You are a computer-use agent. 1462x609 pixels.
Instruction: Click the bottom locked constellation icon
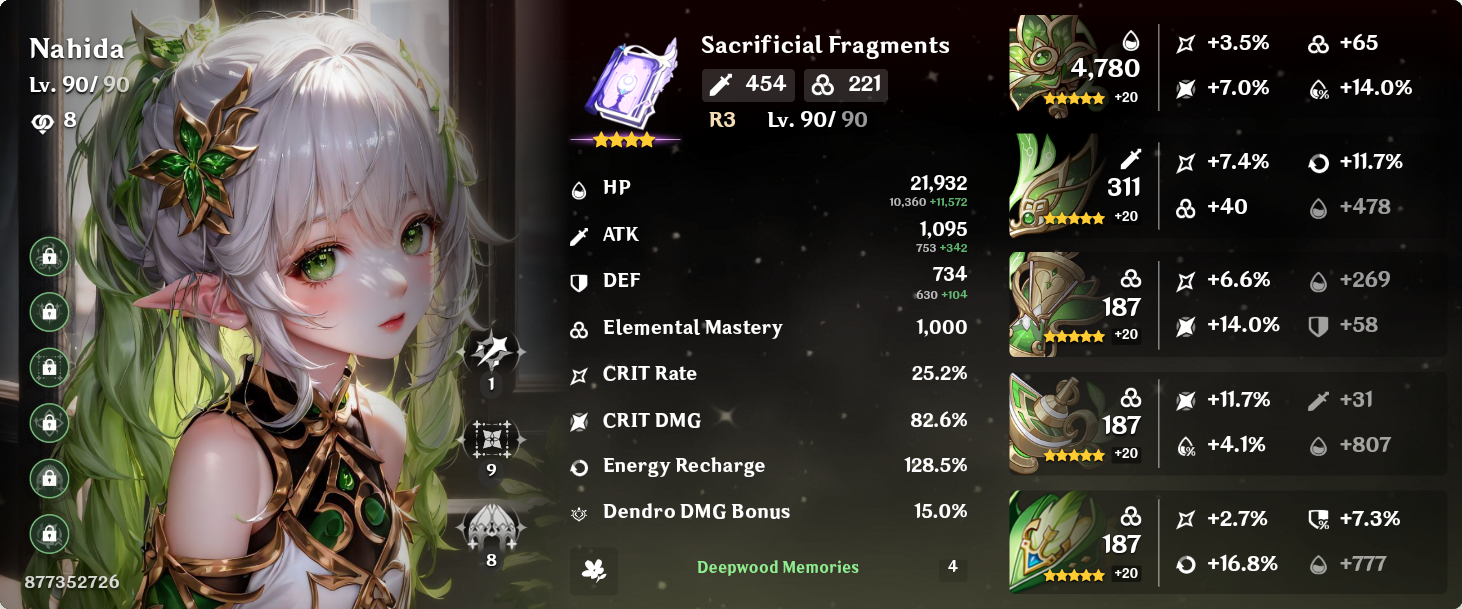(x=49, y=534)
